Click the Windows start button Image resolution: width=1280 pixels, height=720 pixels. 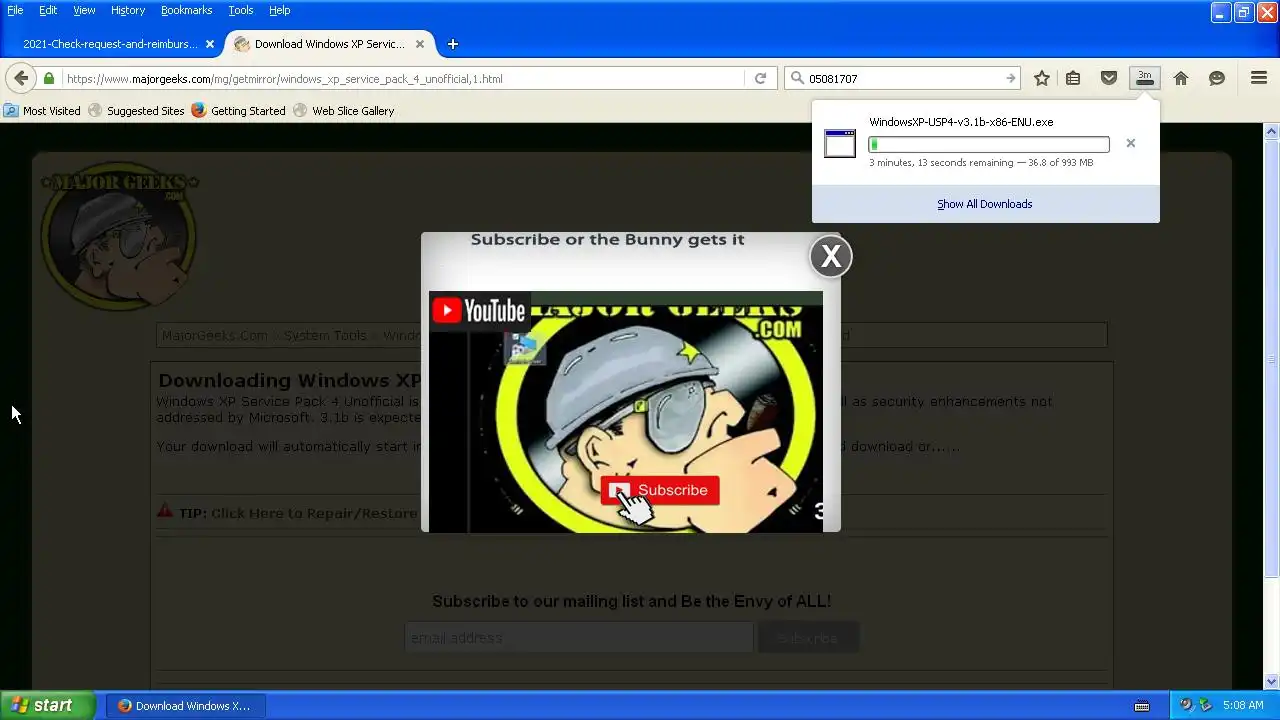point(47,705)
